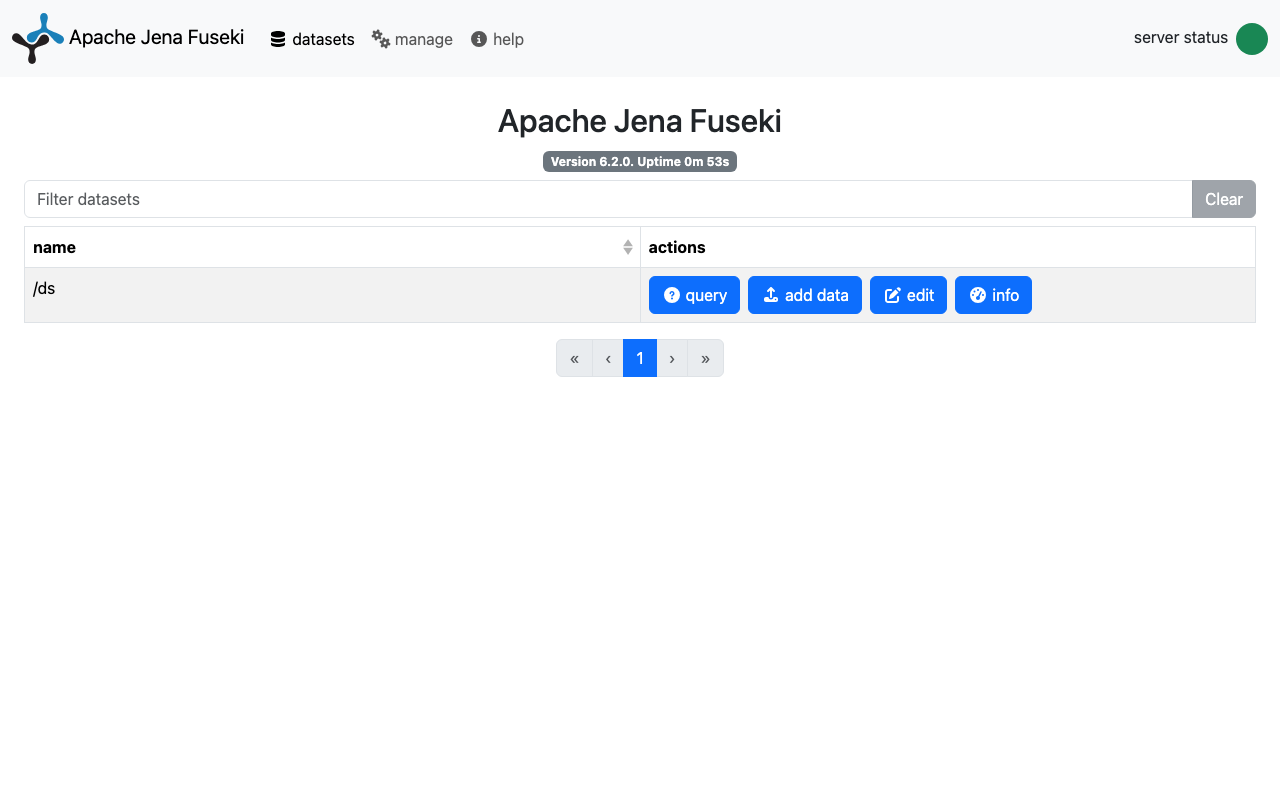The width and height of the screenshot is (1280, 800).
Task: Focus the Filter datasets input field
Action: 608,199
